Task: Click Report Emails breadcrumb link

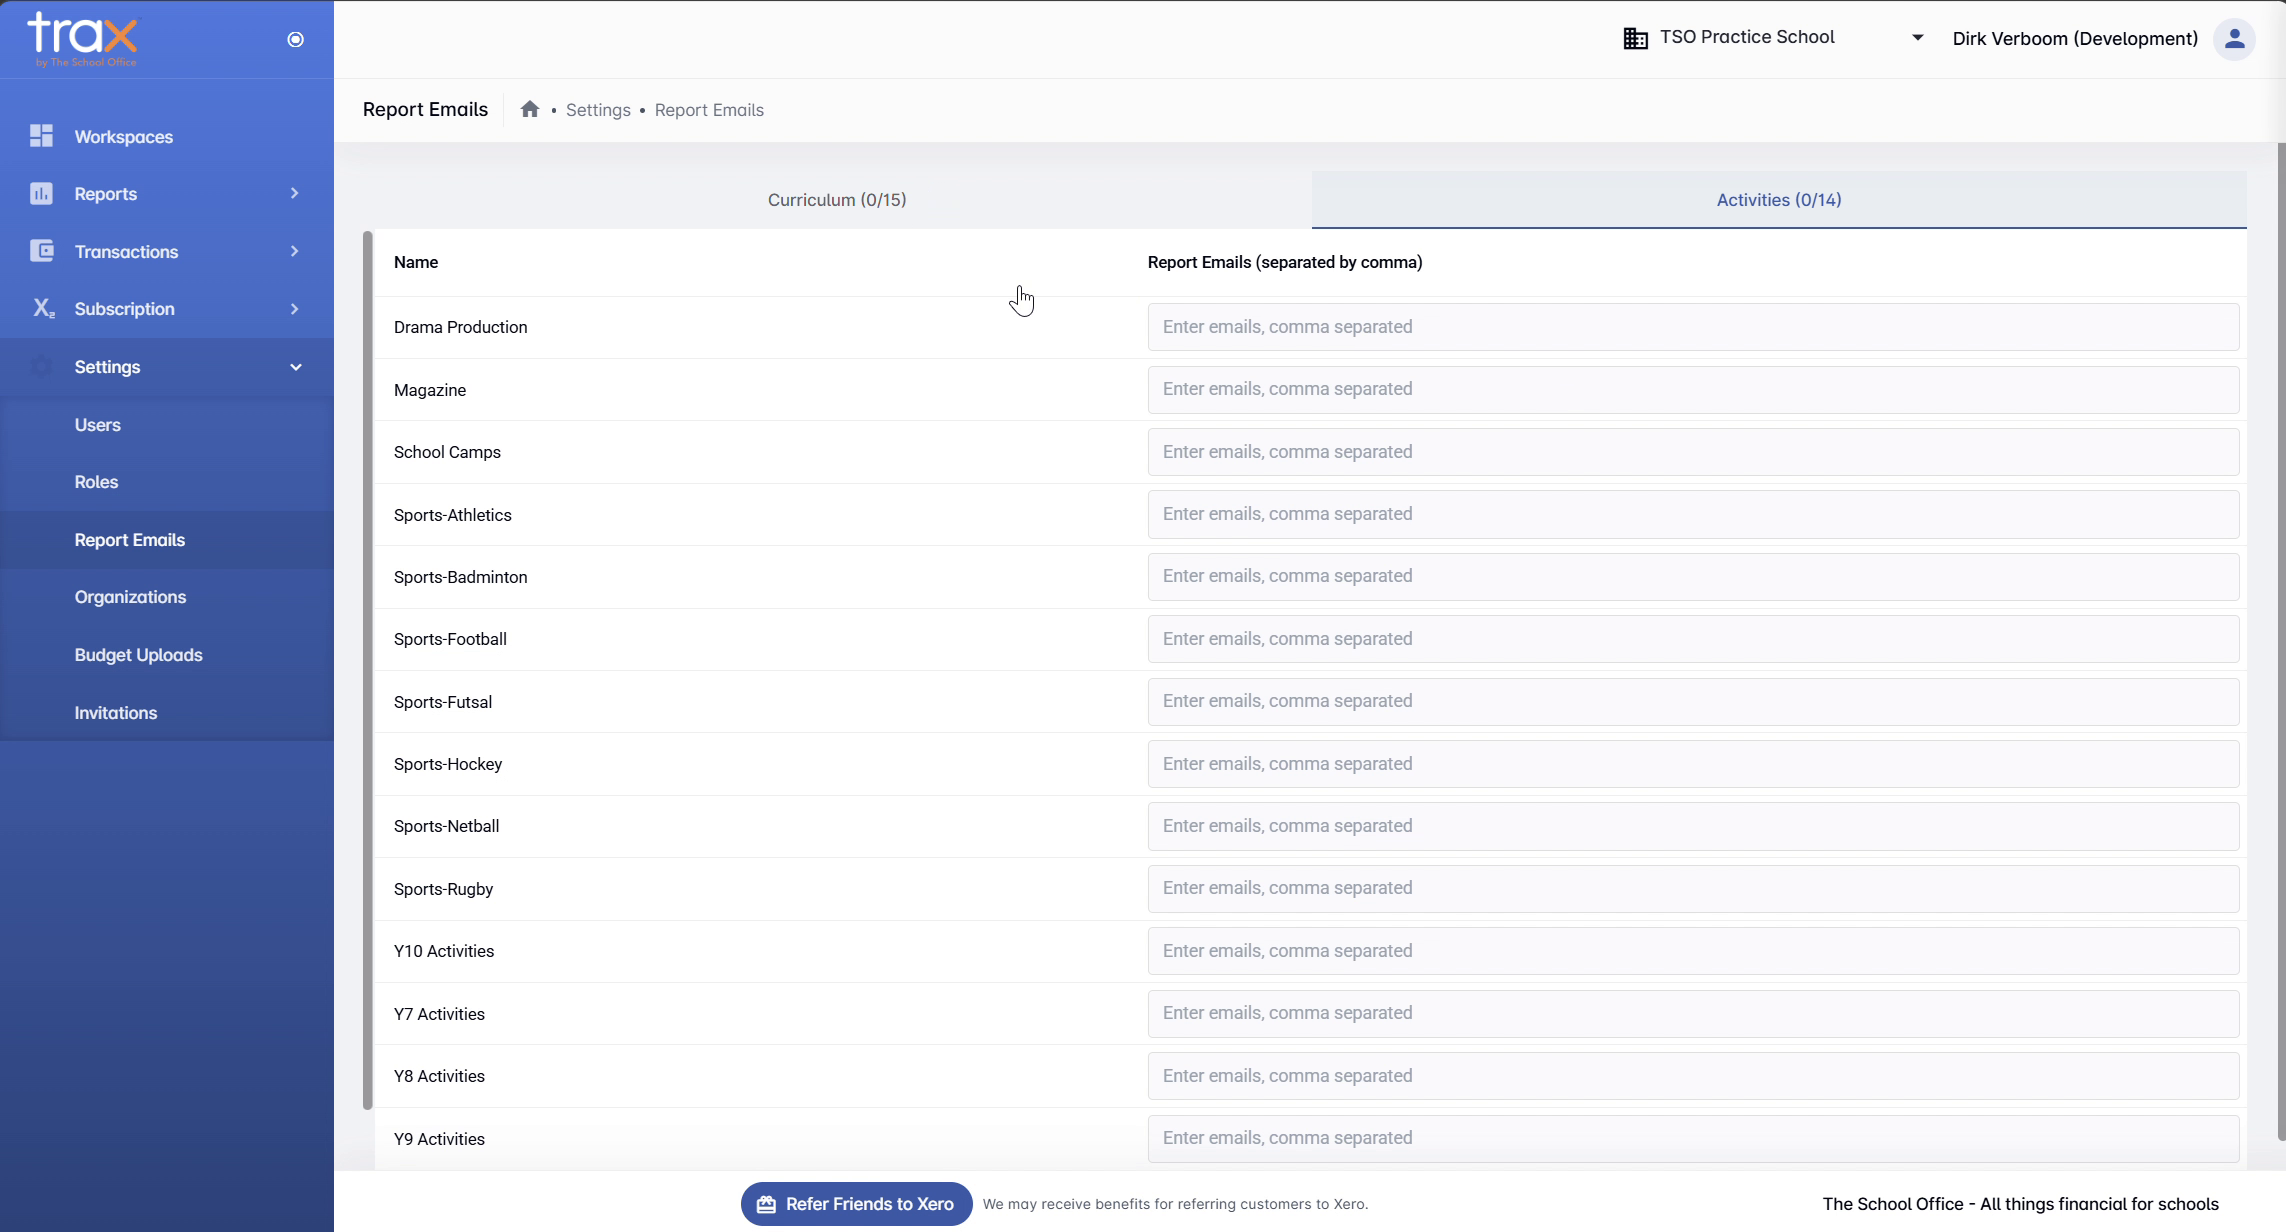Action: (709, 110)
